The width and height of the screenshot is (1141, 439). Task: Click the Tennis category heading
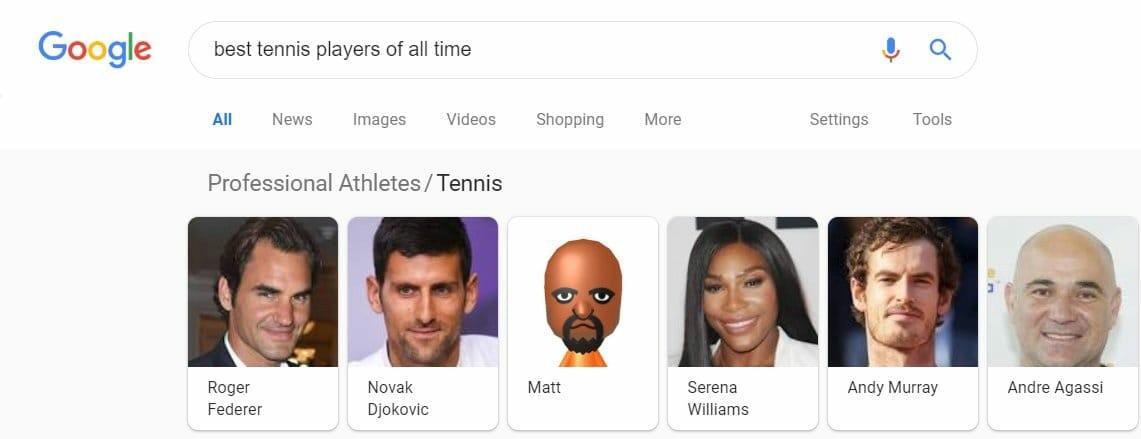pyautogui.click(x=469, y=183)
